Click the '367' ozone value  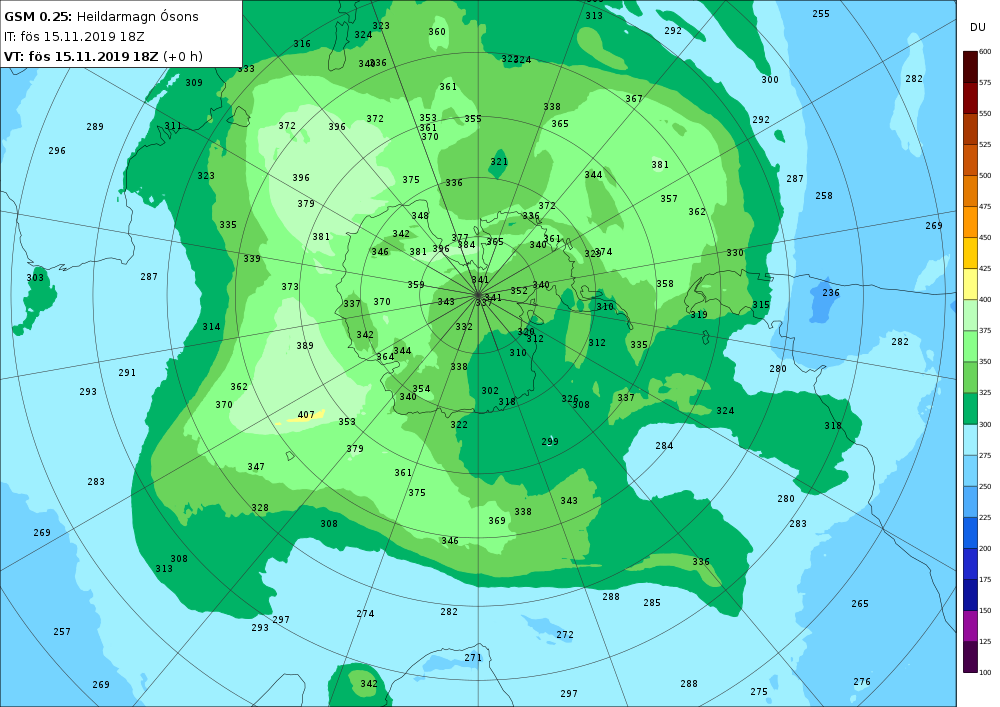(634, 98)
